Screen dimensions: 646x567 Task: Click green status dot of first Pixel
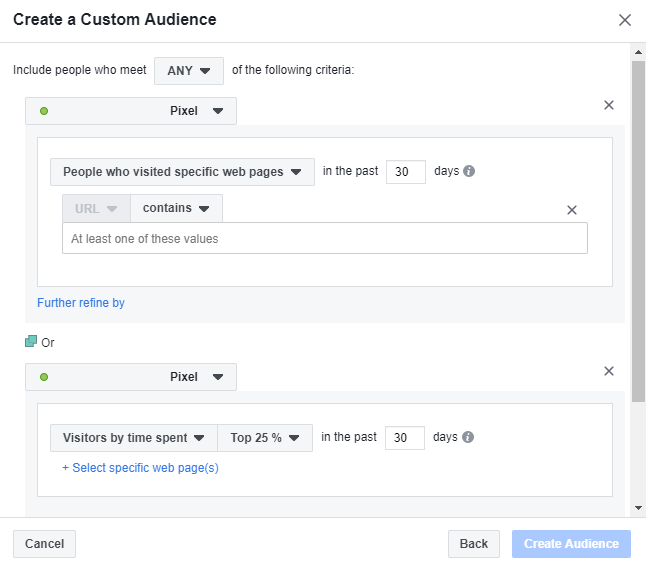44,111
